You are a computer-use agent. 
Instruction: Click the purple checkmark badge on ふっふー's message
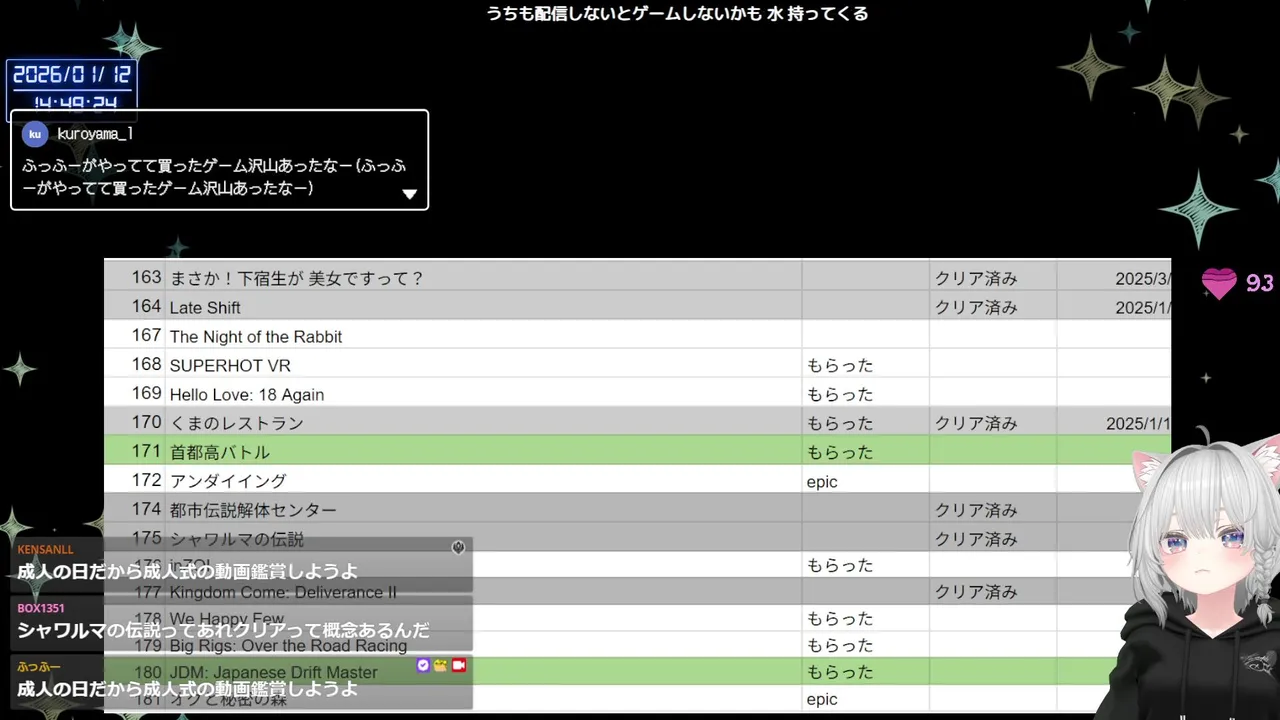[423, 665]
